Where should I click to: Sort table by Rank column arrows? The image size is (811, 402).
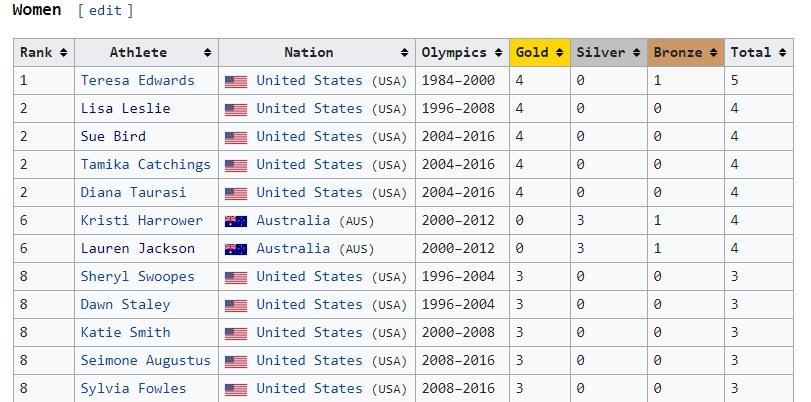[x=64, y=53]
